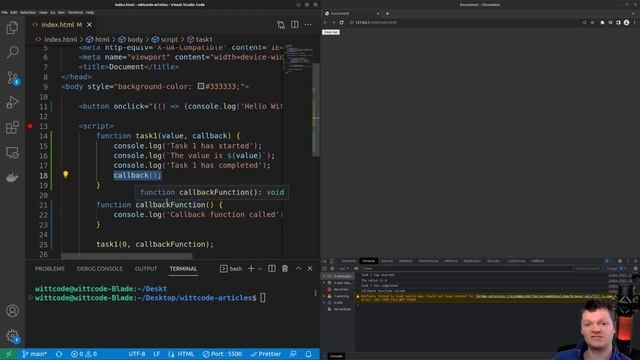Synchronize changes from the status bar
Screen dimensions: 640x360
point(59,354)
